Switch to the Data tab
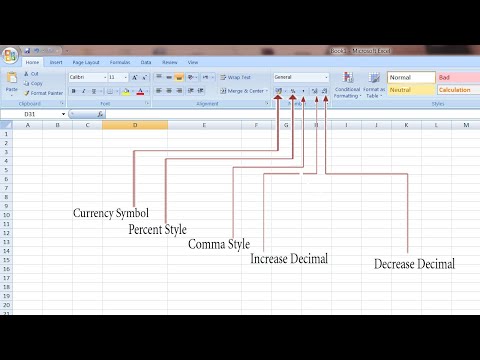Image resolution: width=480 pixels, height=360 pixels. tap(146, 62)
